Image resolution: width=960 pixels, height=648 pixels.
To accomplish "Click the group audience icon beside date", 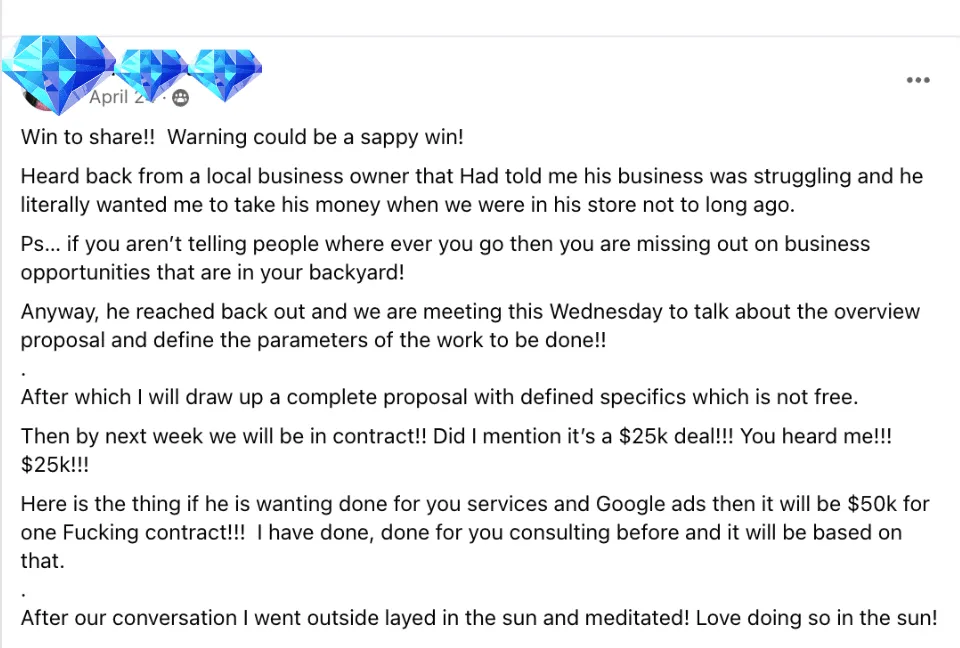I will point(181,98).
